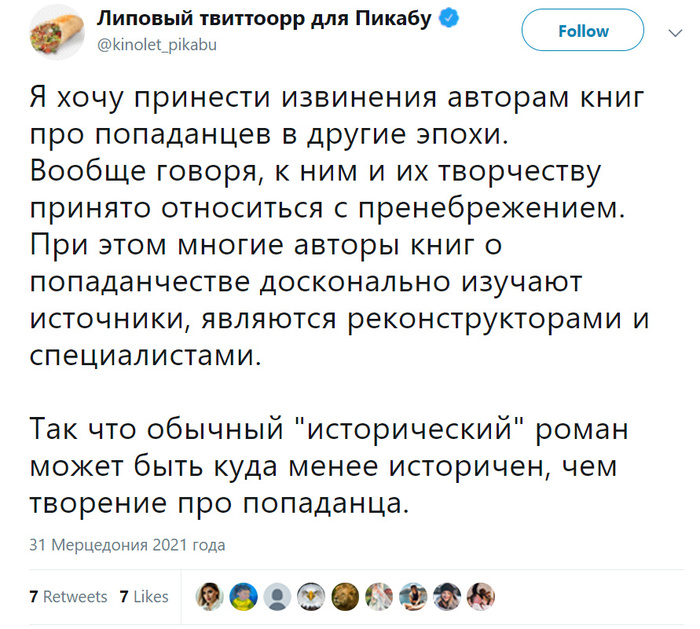
Task: Open the woman in black beanie avatar
Action: [x=447, y=596]
